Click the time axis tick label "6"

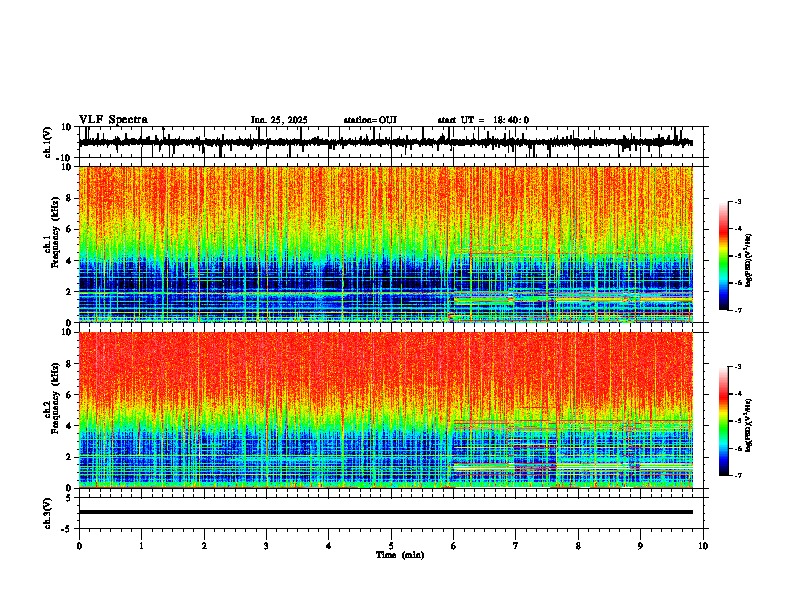click(x=454, y=546)
